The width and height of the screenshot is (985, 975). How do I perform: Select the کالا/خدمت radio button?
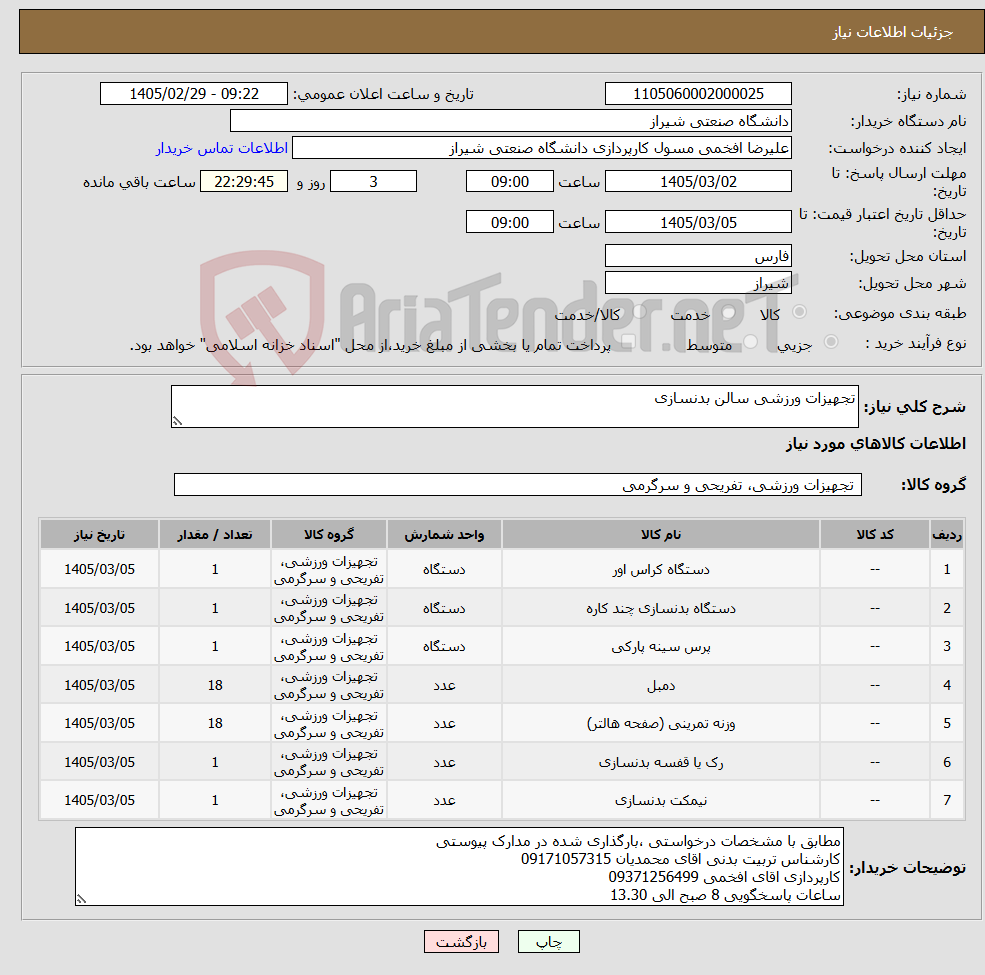click(x=639, y=312)
